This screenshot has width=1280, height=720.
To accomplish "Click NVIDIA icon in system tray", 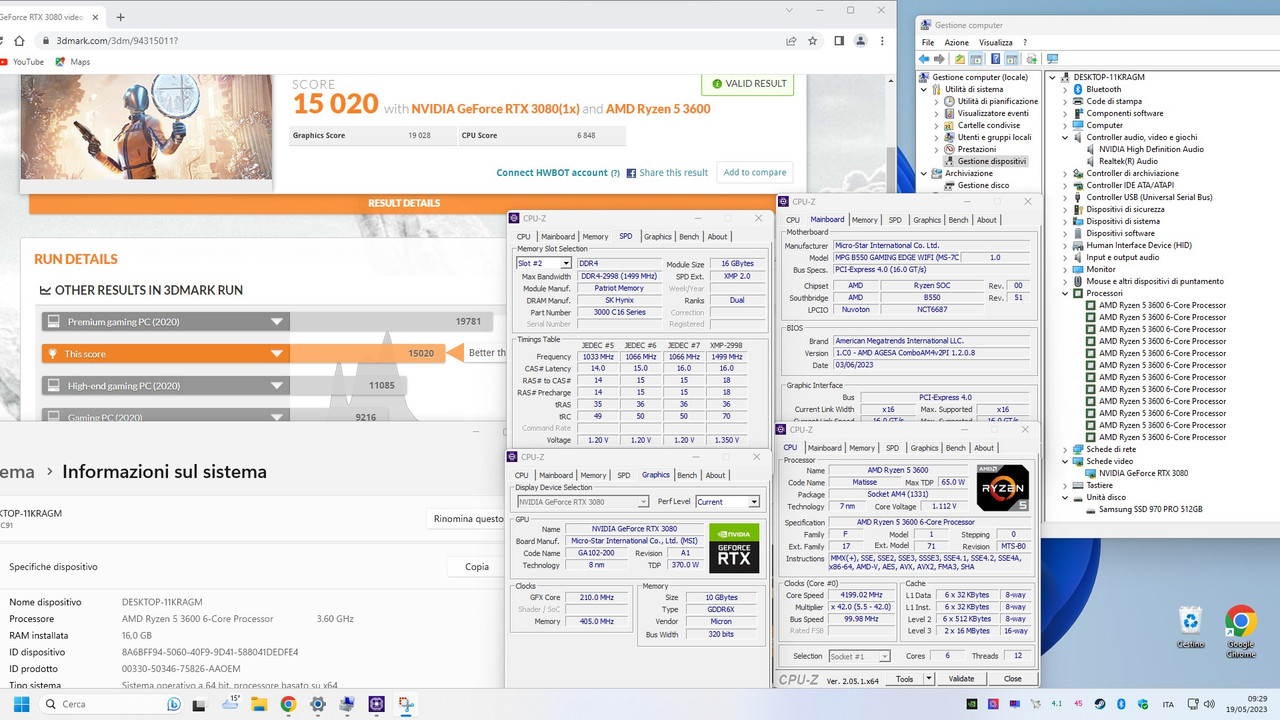I will [x=972, y=704].
